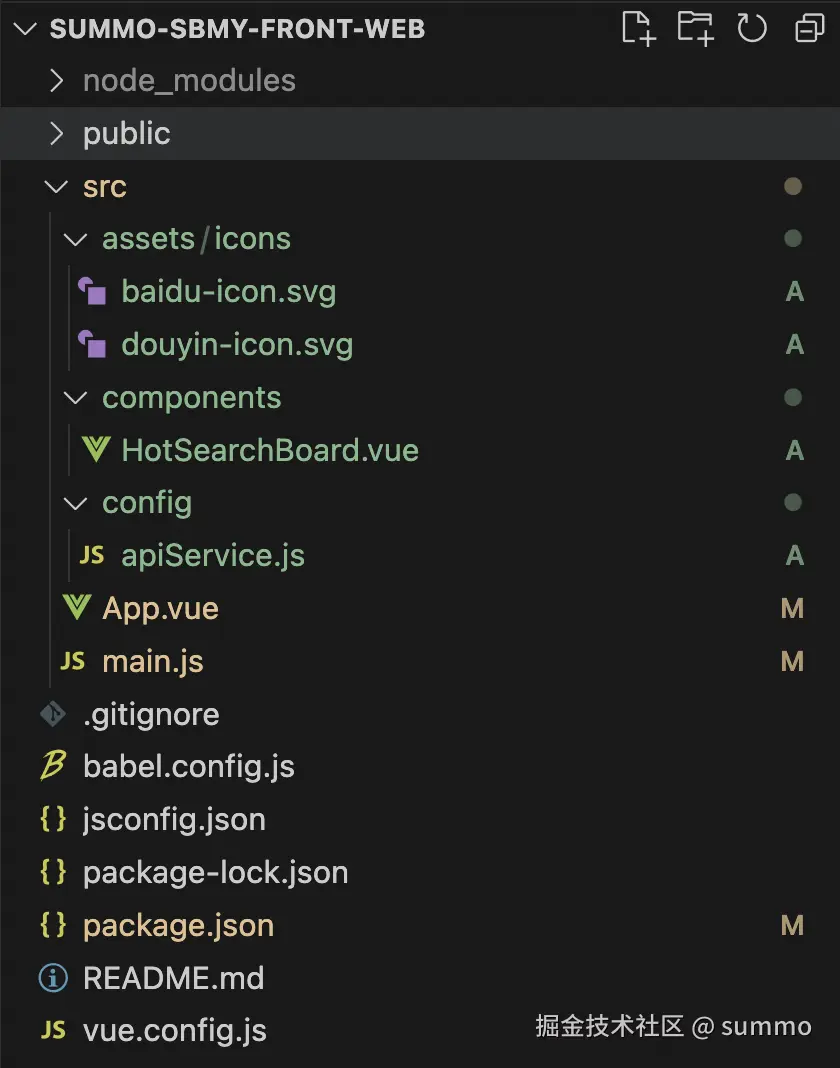Open App.vue in the editor
Screen dimensions: 840x1068
pos(160,608)
